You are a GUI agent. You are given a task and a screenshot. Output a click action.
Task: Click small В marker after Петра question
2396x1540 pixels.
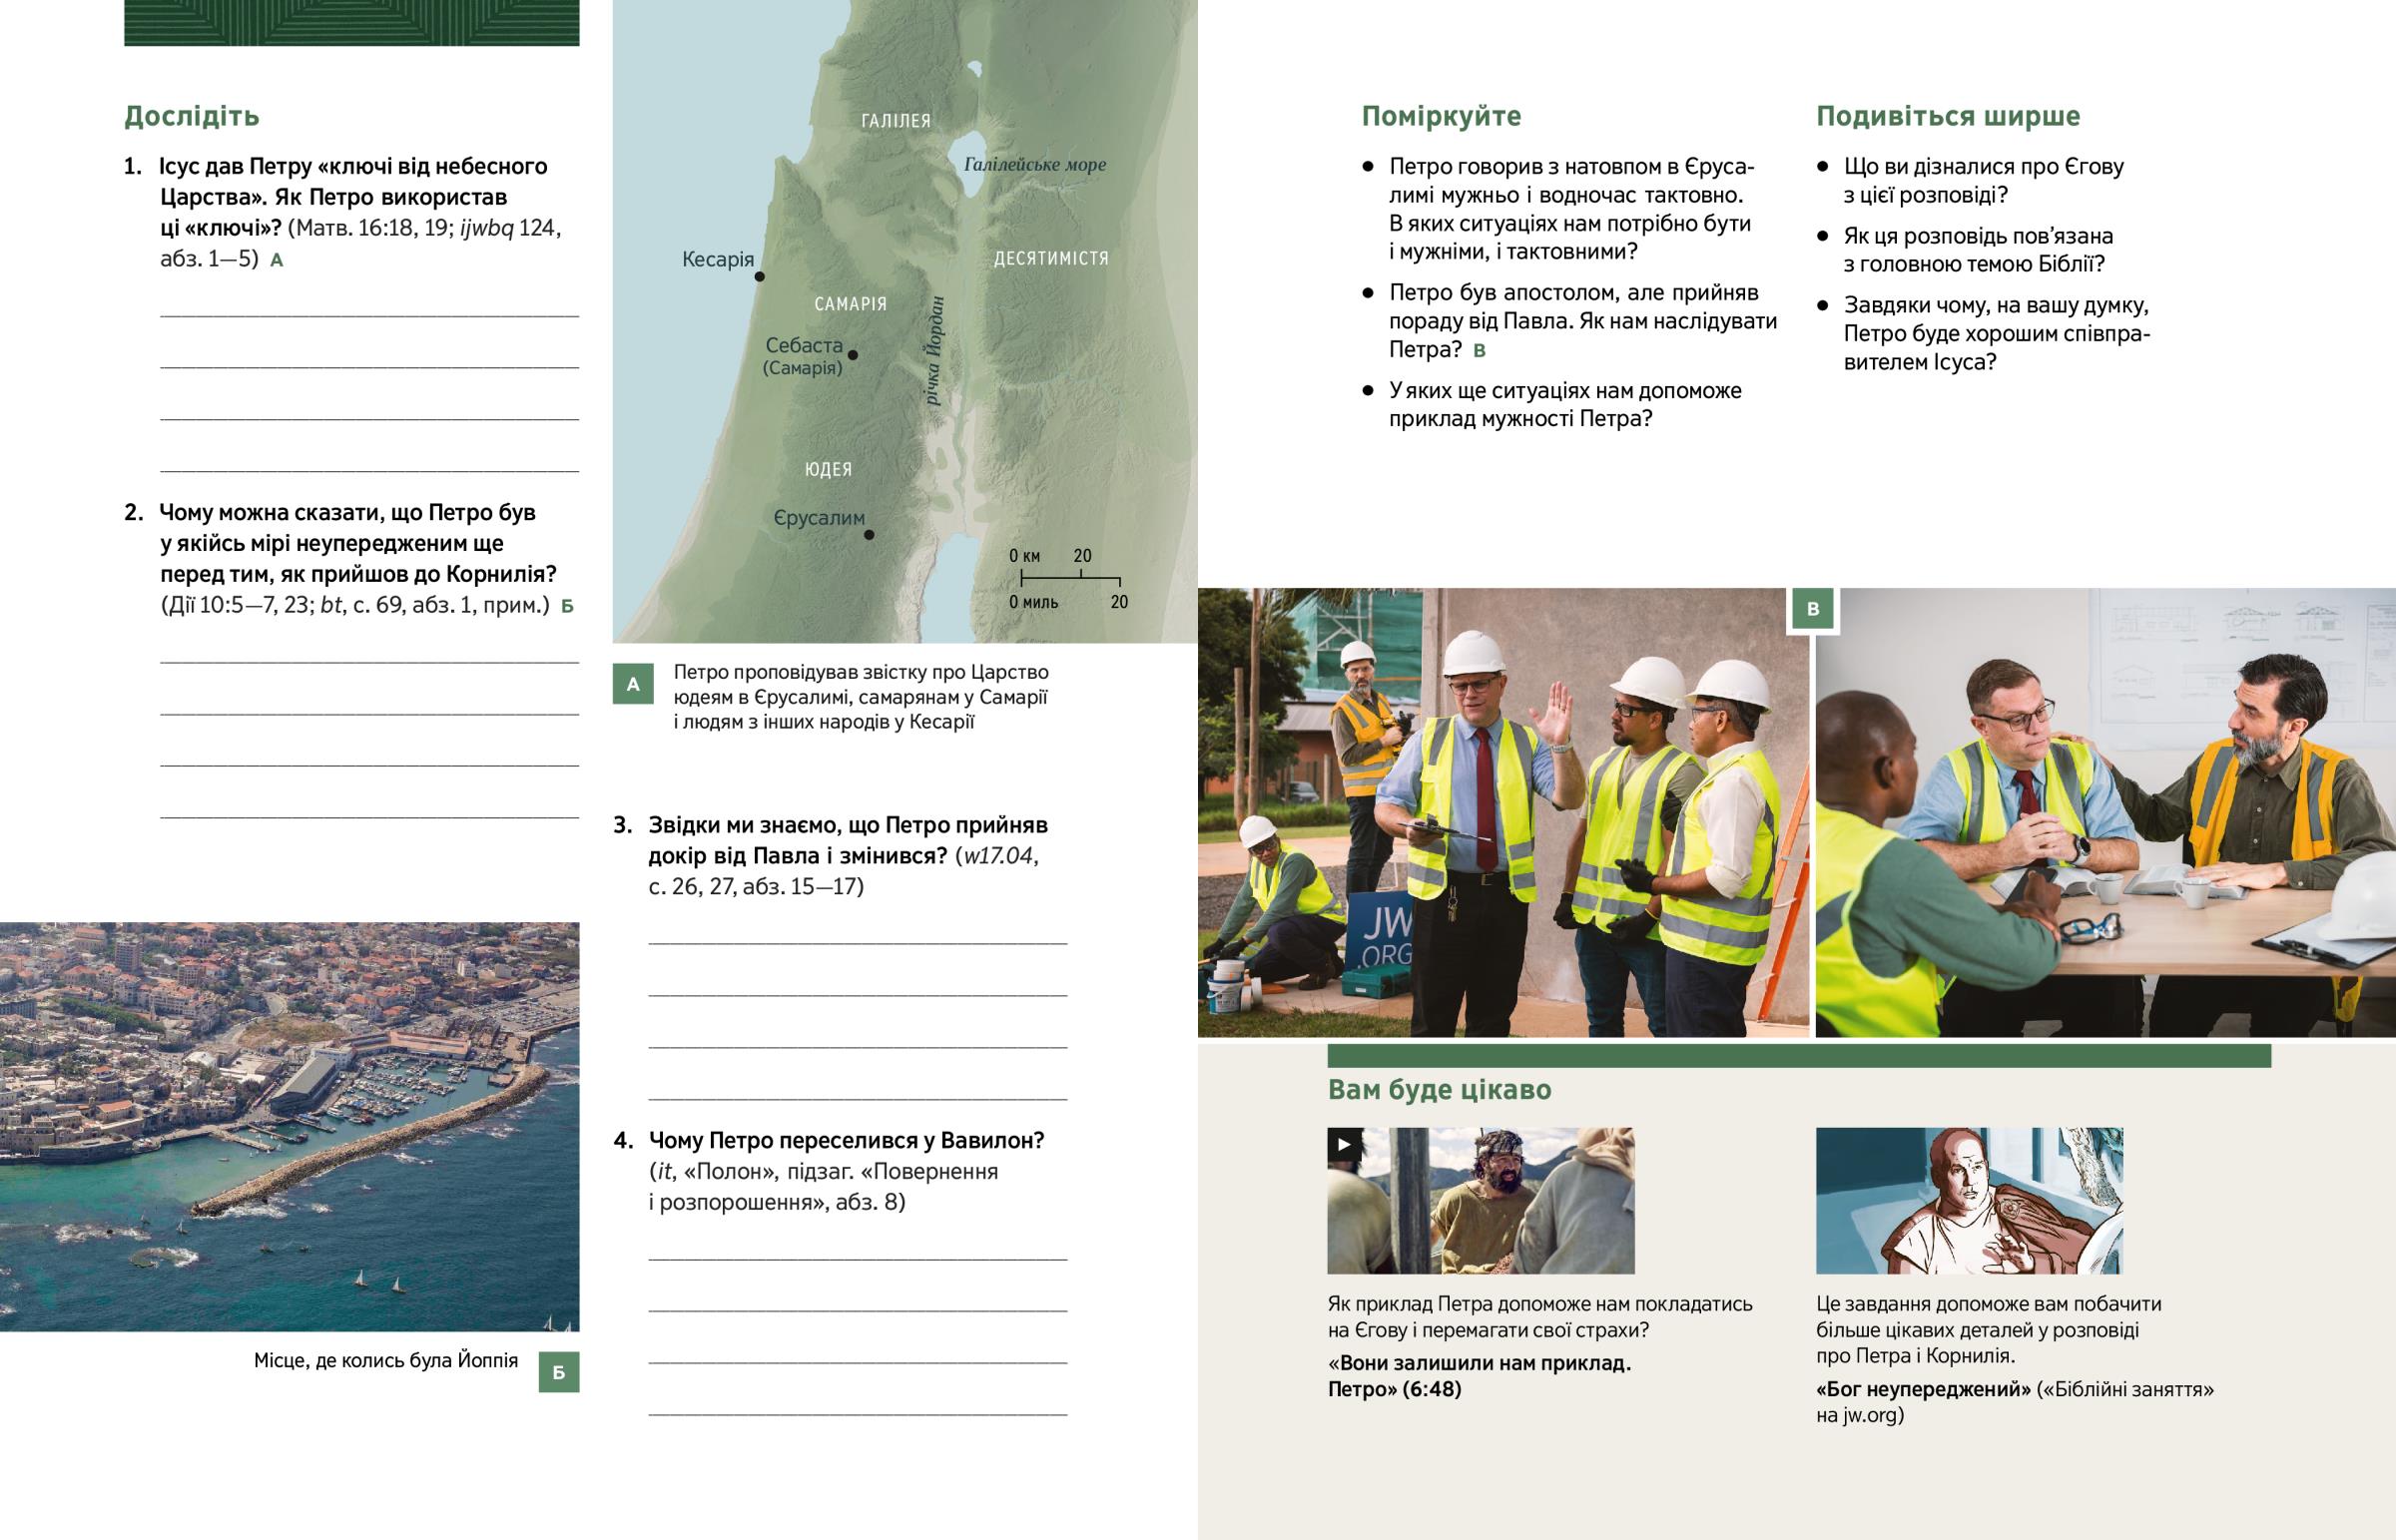(1480, 351)
